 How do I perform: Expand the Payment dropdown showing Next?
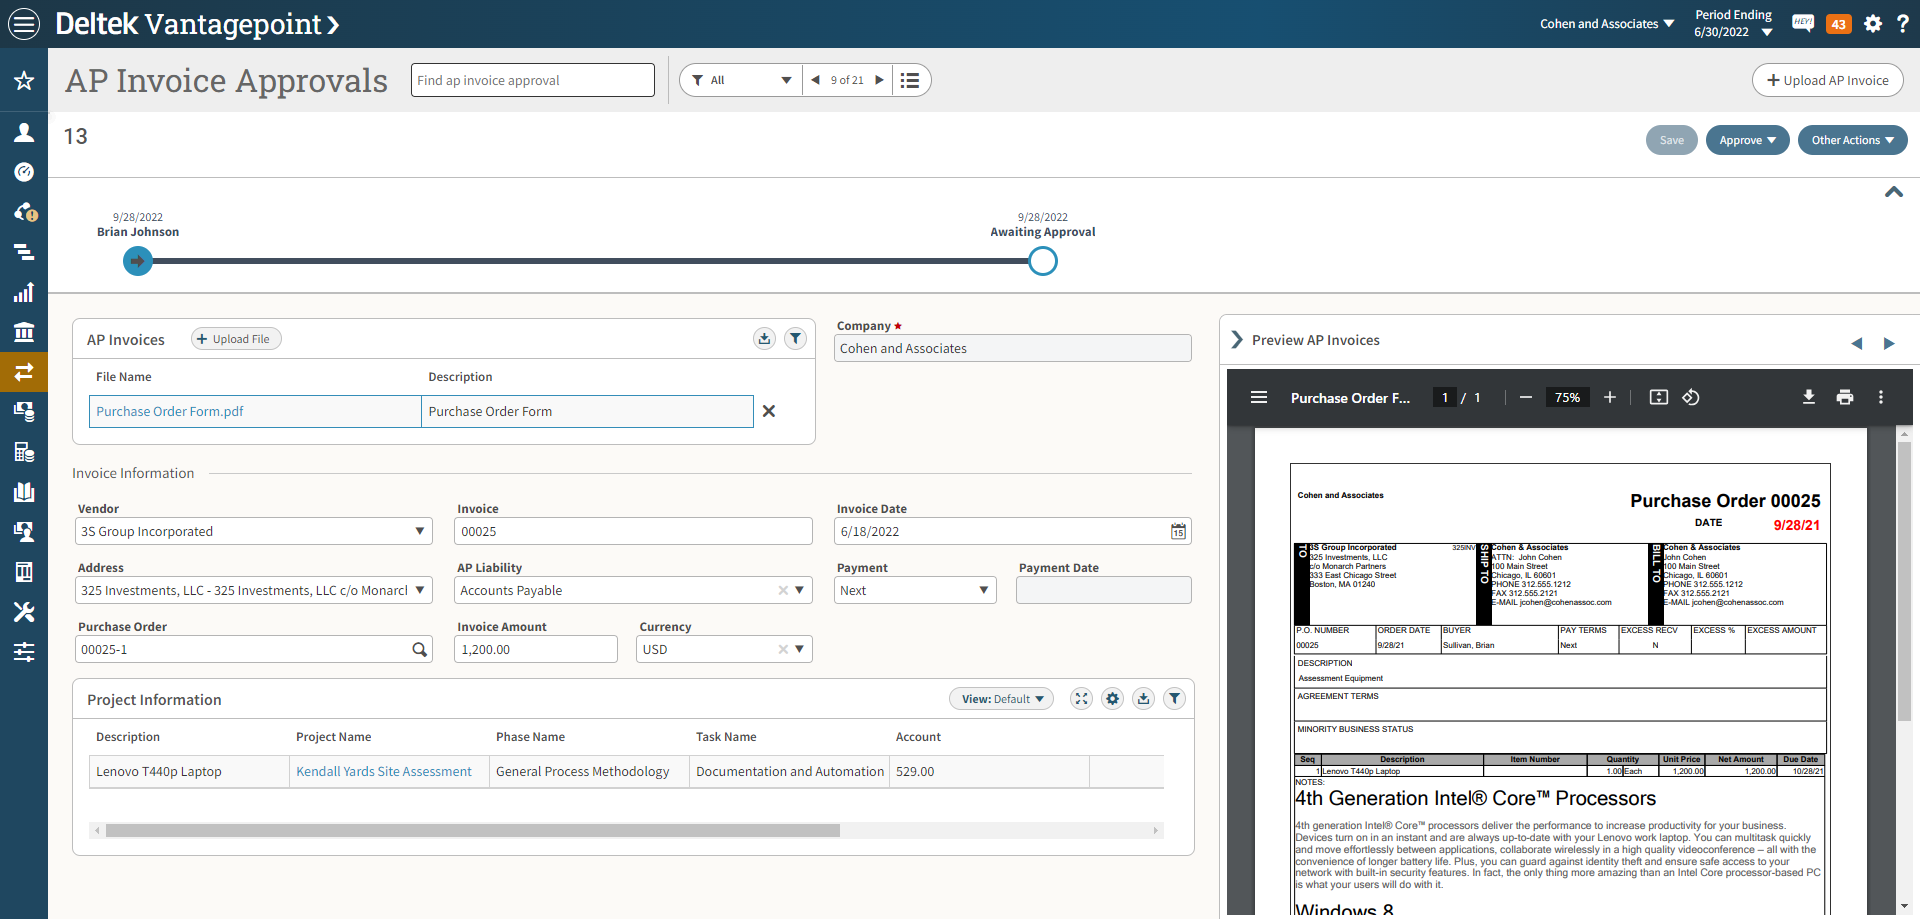983,590
